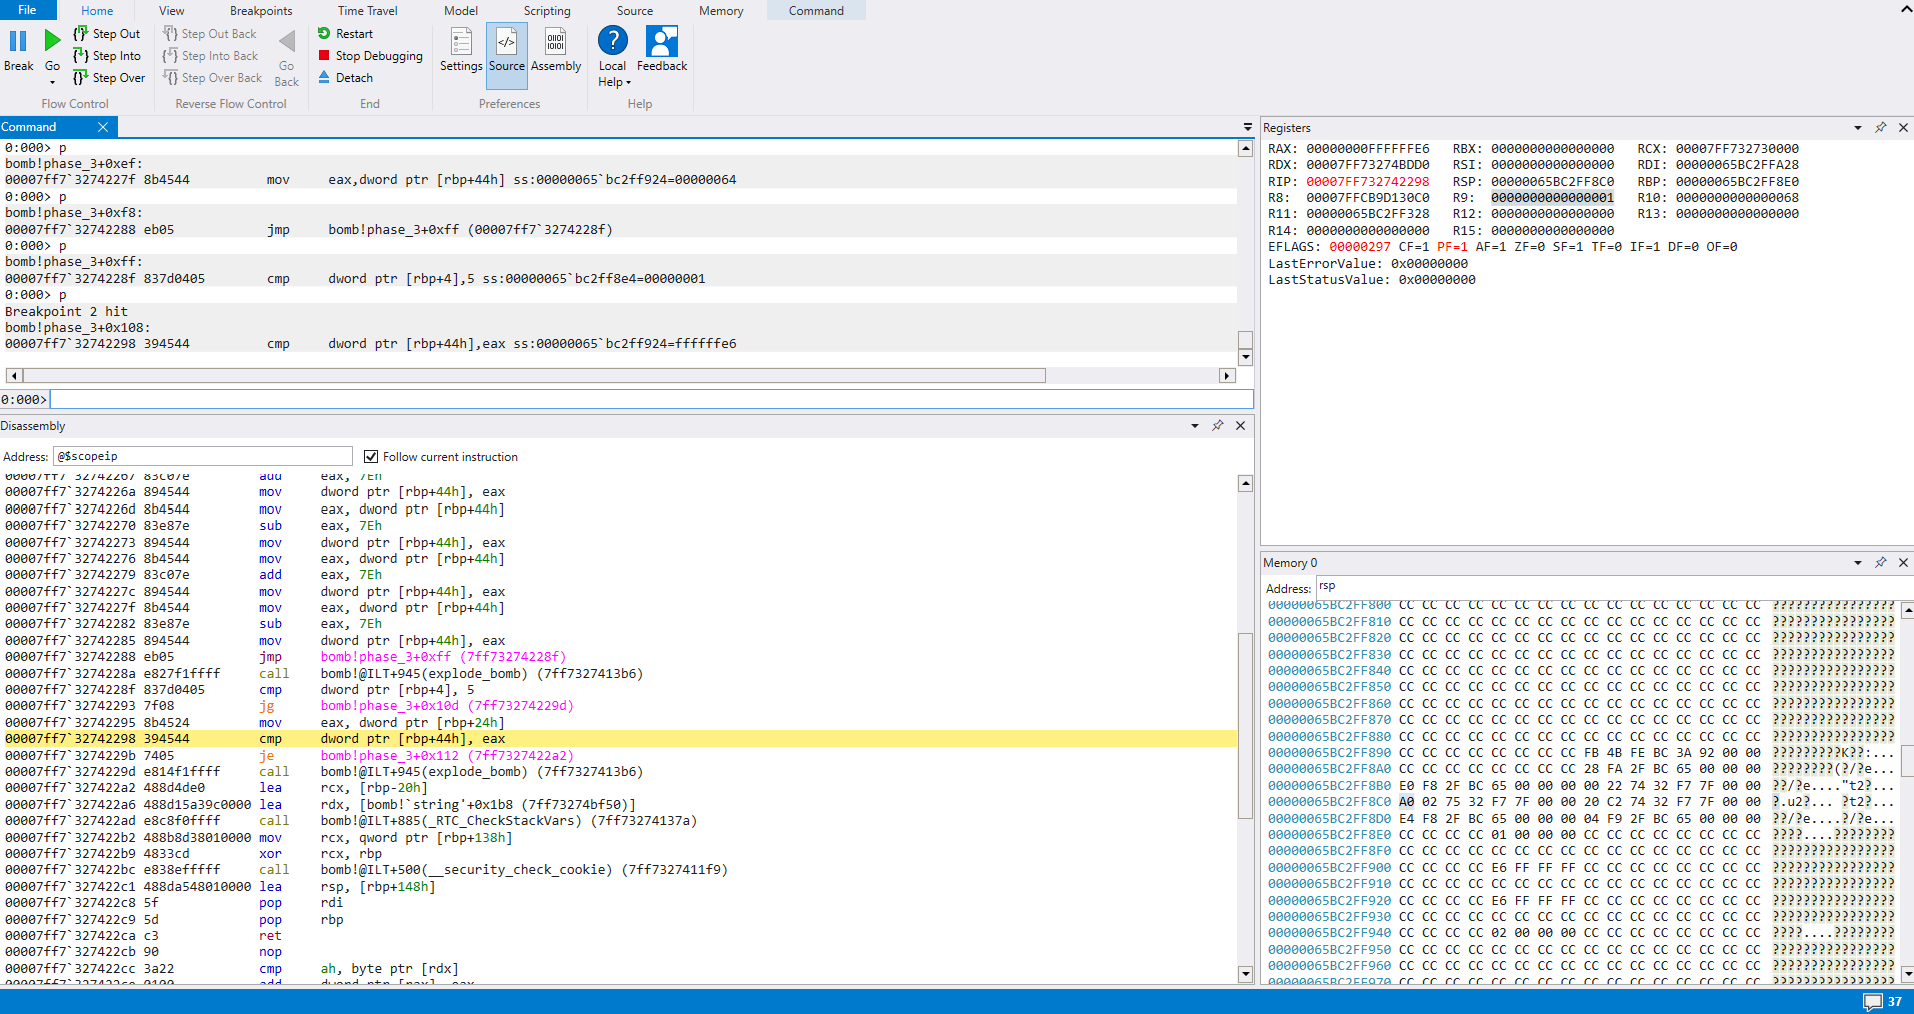The image size is (1914, 1014).
Task: Expand the Registers panel options arrow
Action: point(1857,128)
